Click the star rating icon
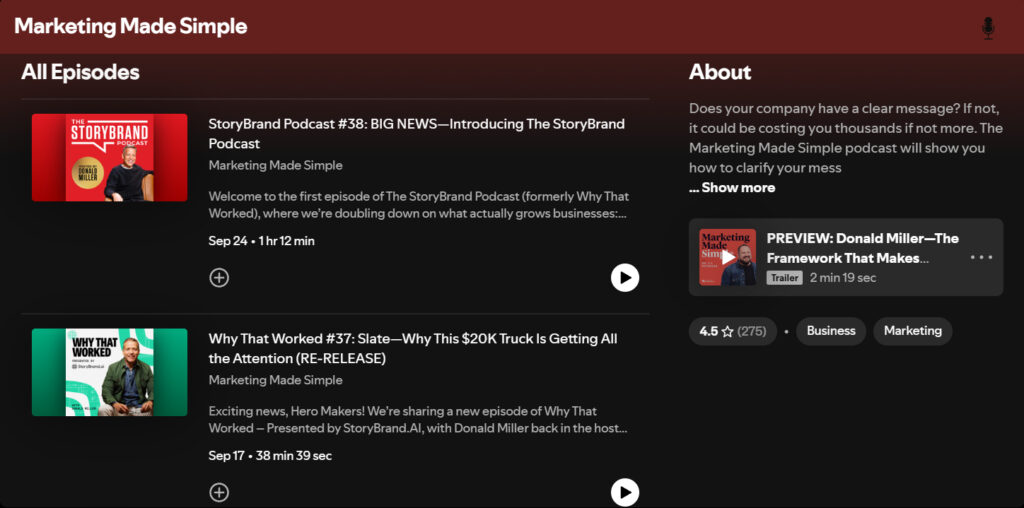 pos(728,331)
